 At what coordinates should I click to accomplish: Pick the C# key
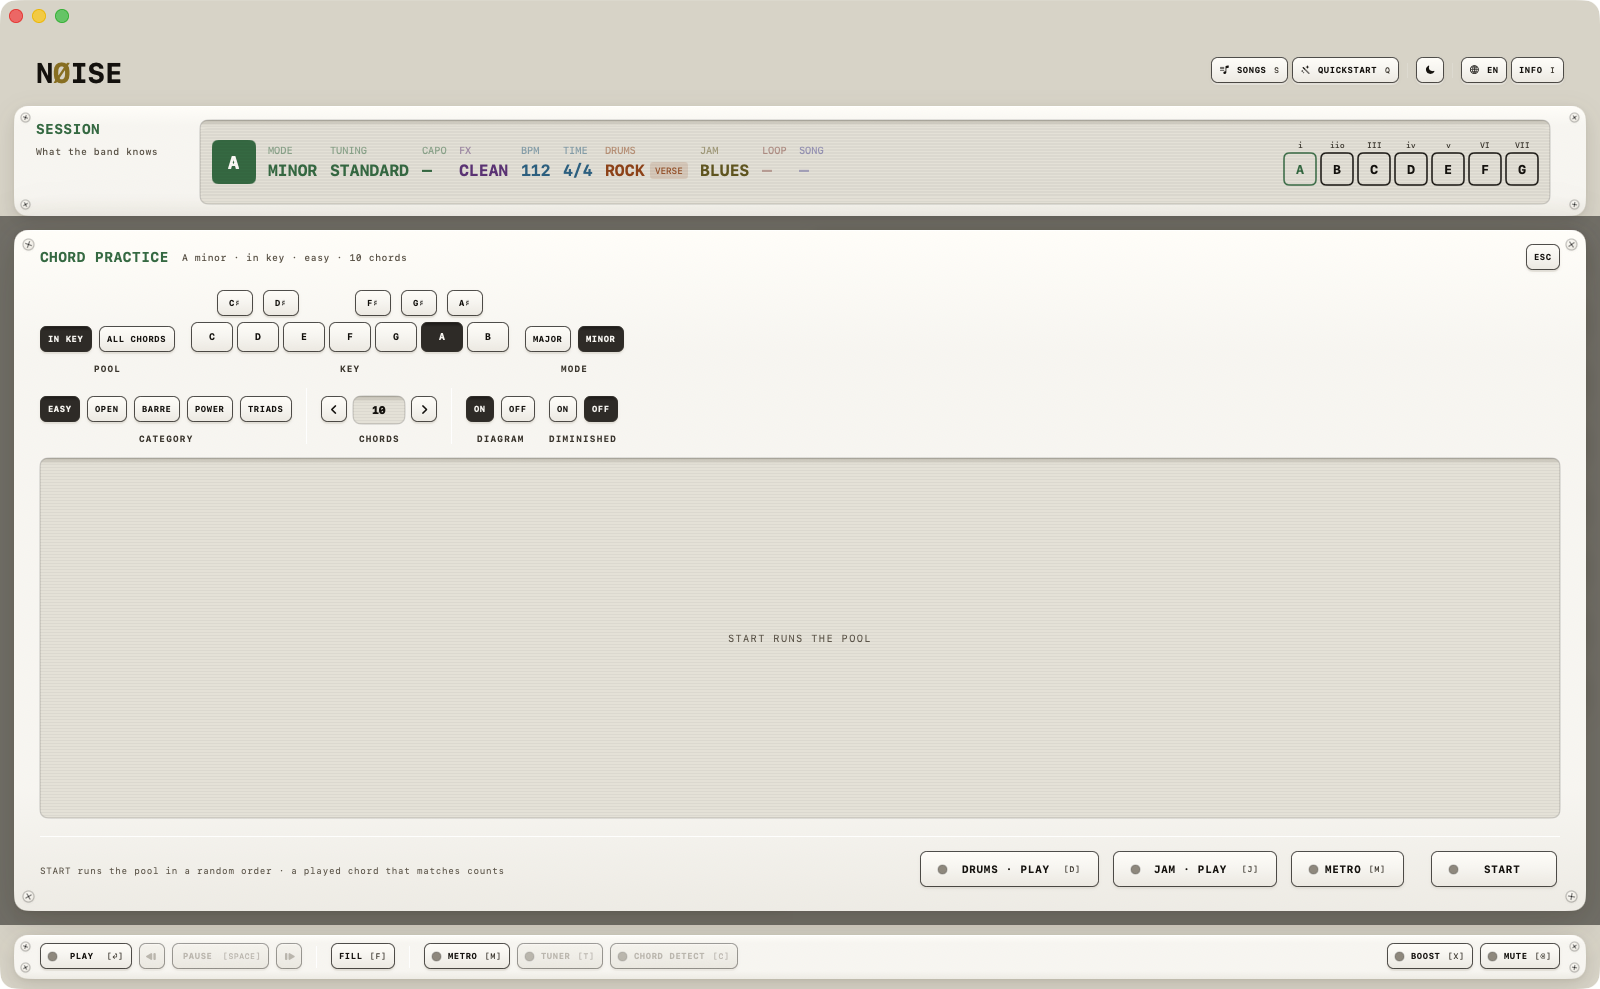pyautogui.click(x=235, y=303)
